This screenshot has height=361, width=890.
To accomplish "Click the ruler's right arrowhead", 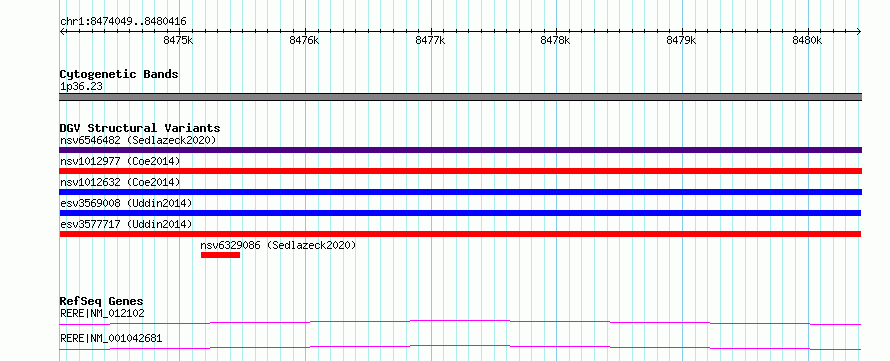I will coord(859,31).
